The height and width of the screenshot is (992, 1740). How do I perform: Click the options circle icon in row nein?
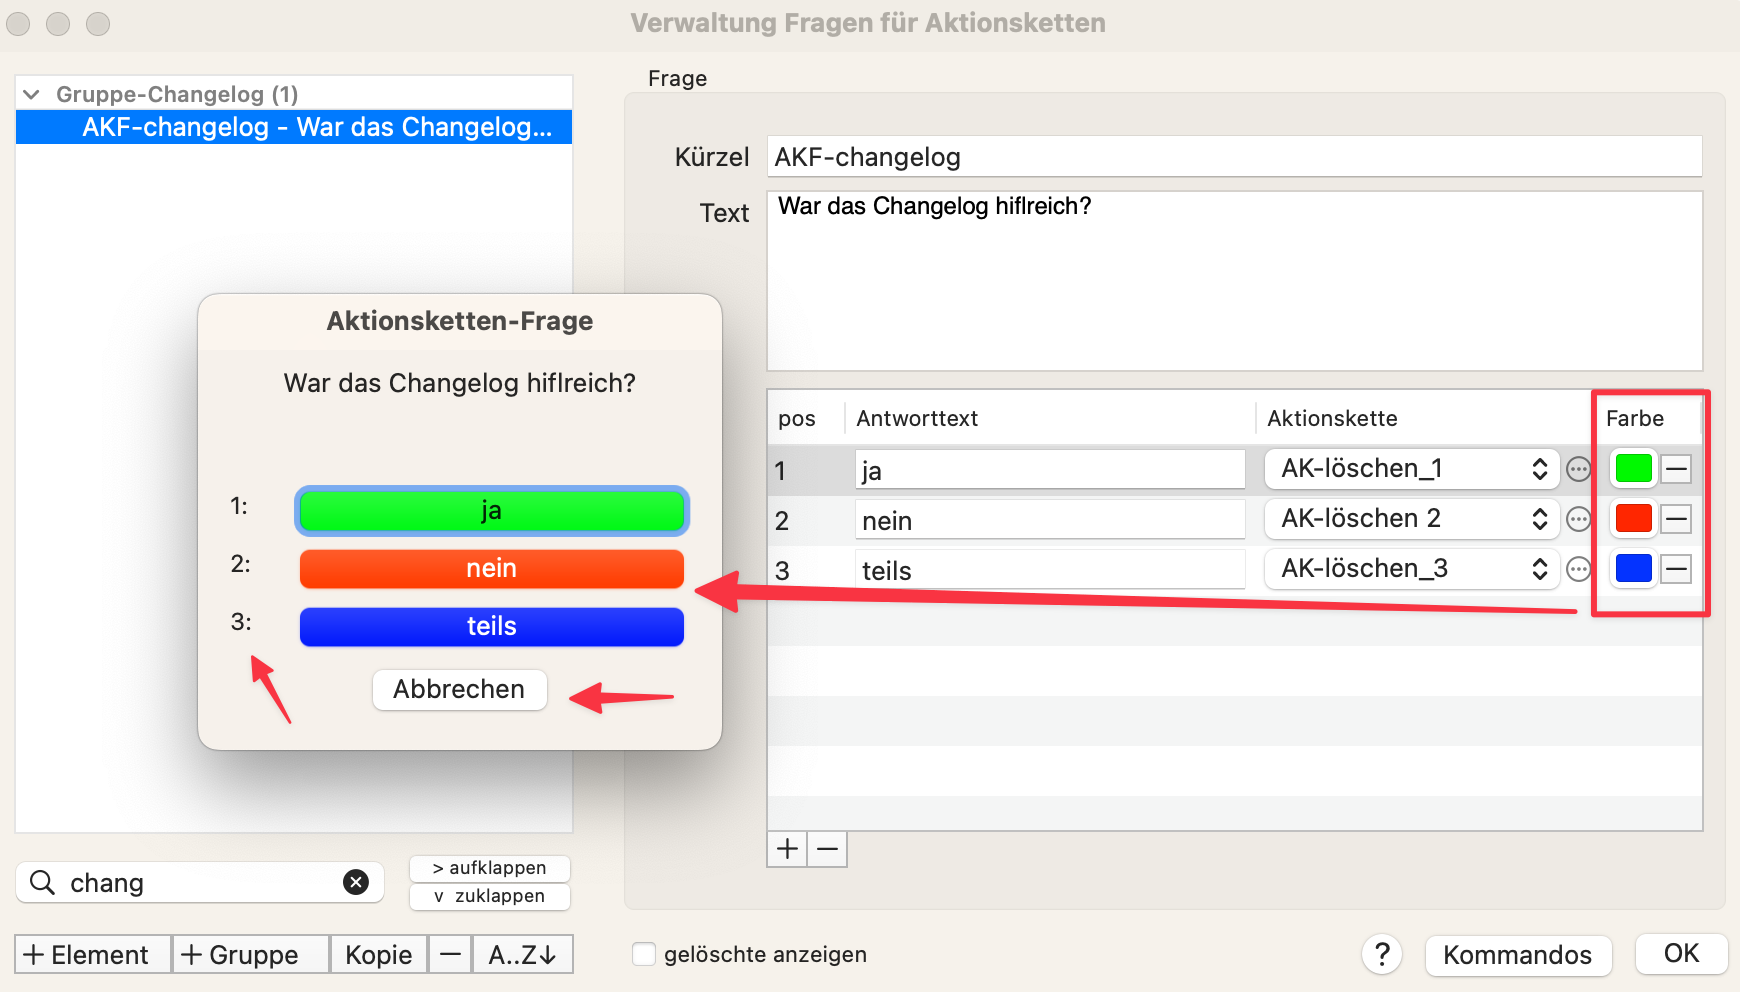click(x=1578, y=519)
